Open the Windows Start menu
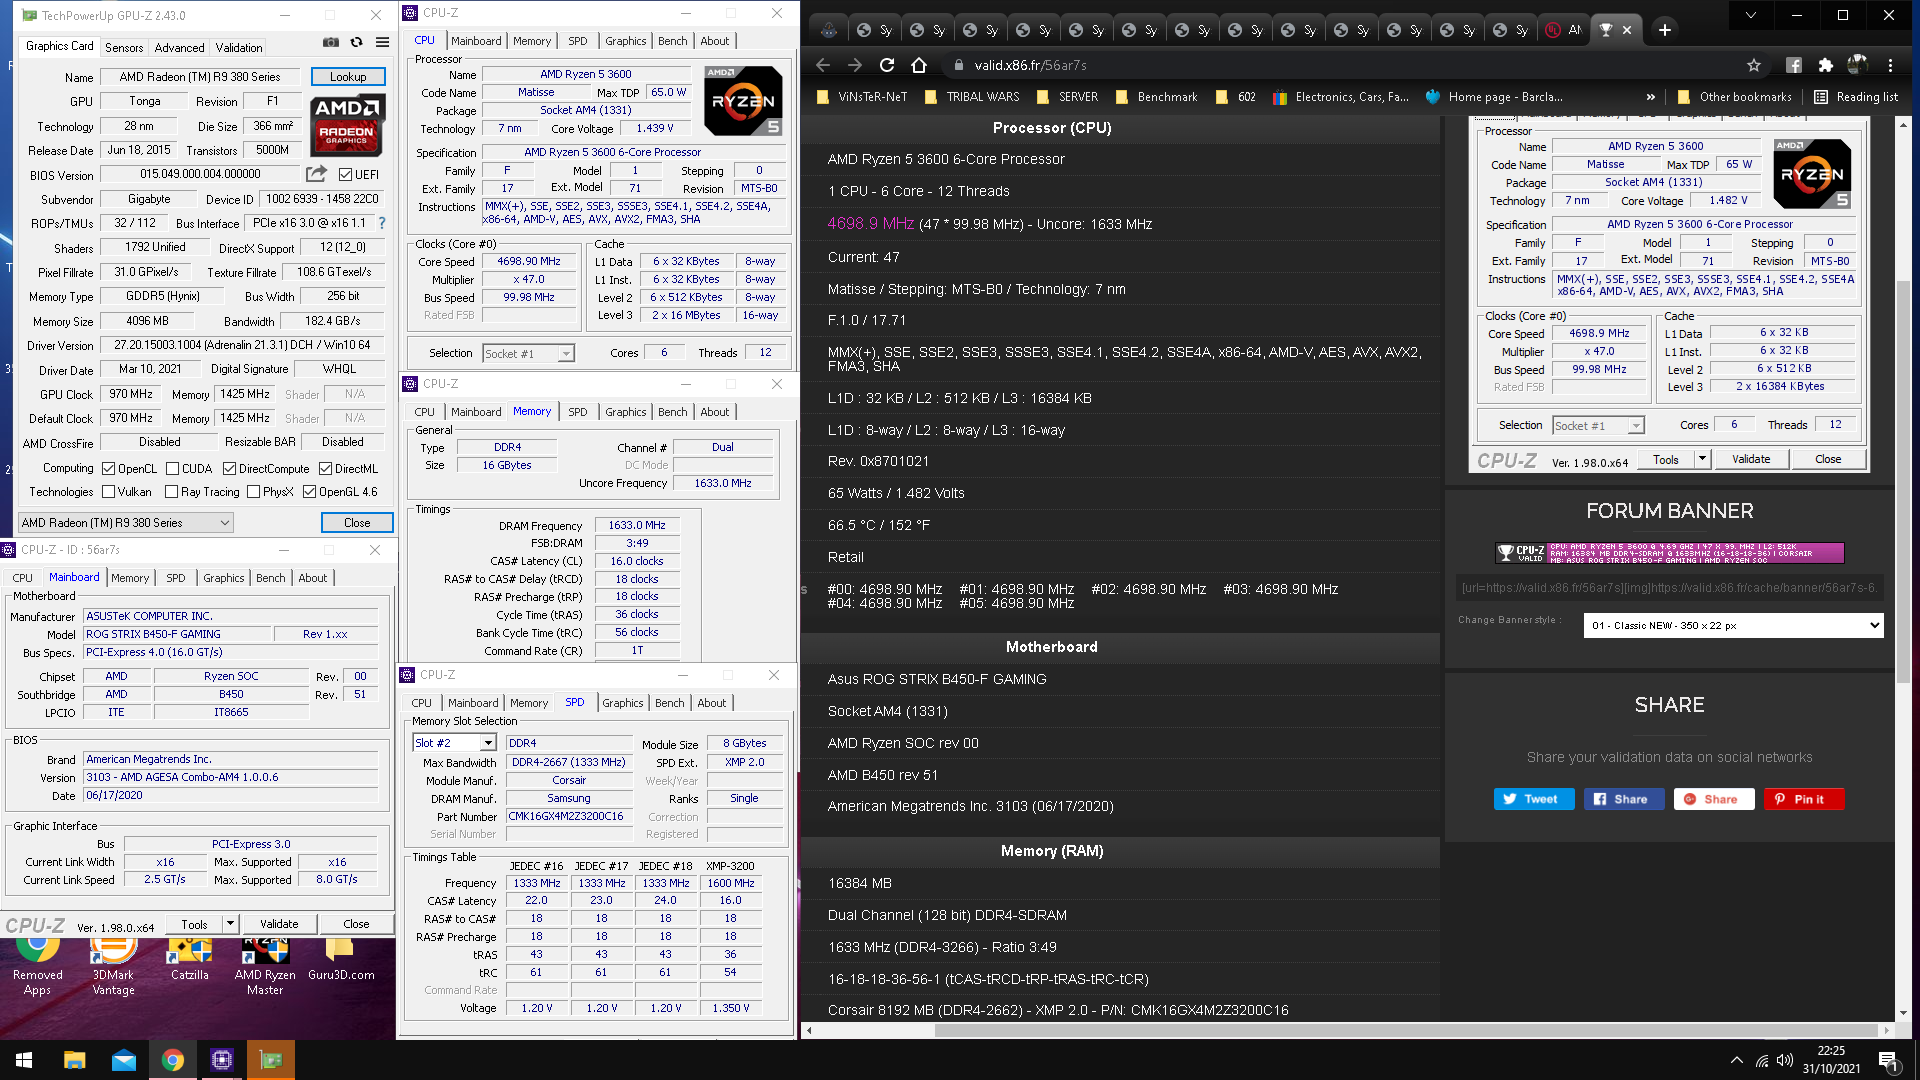The image size is (1920, 1080). click(x=24, y=1060)
